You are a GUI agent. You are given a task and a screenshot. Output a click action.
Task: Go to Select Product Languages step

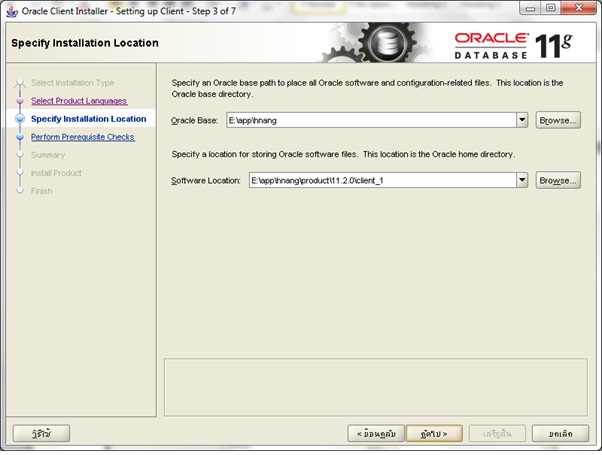pos(79,101)
